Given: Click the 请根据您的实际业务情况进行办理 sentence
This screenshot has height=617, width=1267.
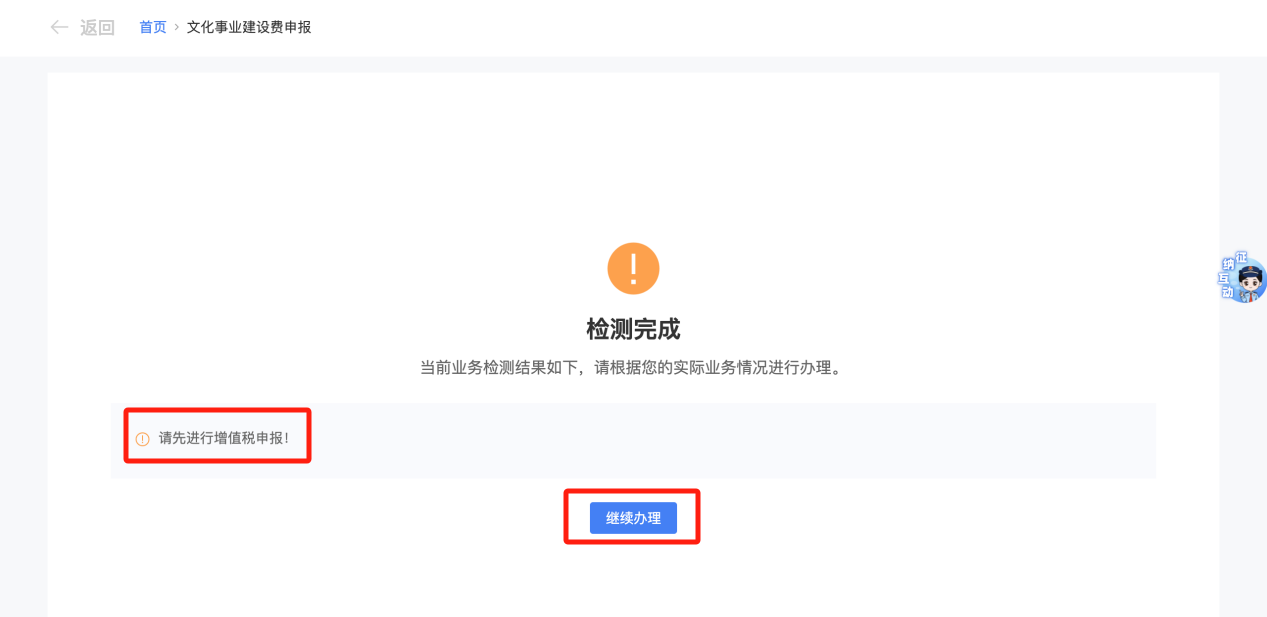Looking at the screenshot, I should 714,367.
